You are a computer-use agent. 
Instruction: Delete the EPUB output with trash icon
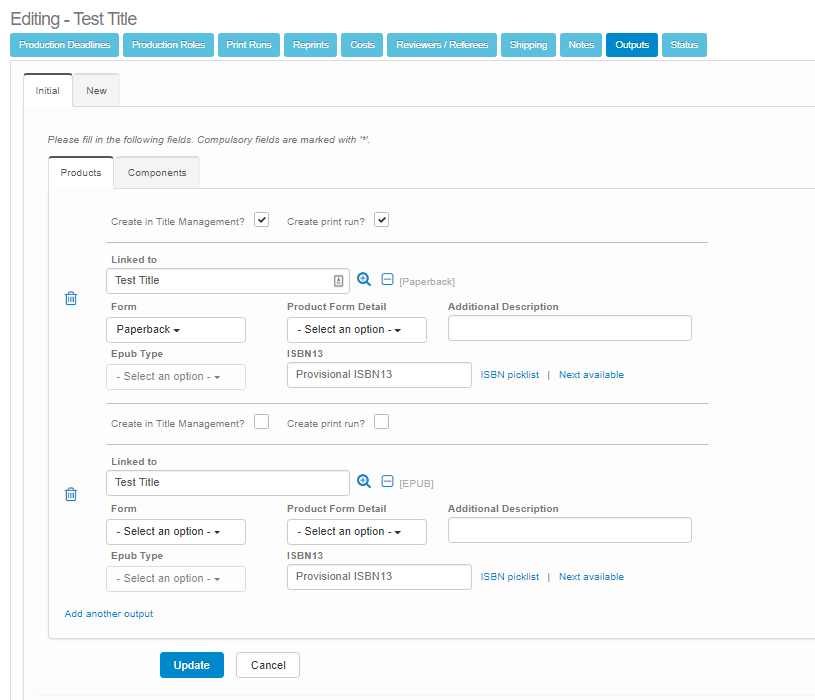tap(71, 494)
